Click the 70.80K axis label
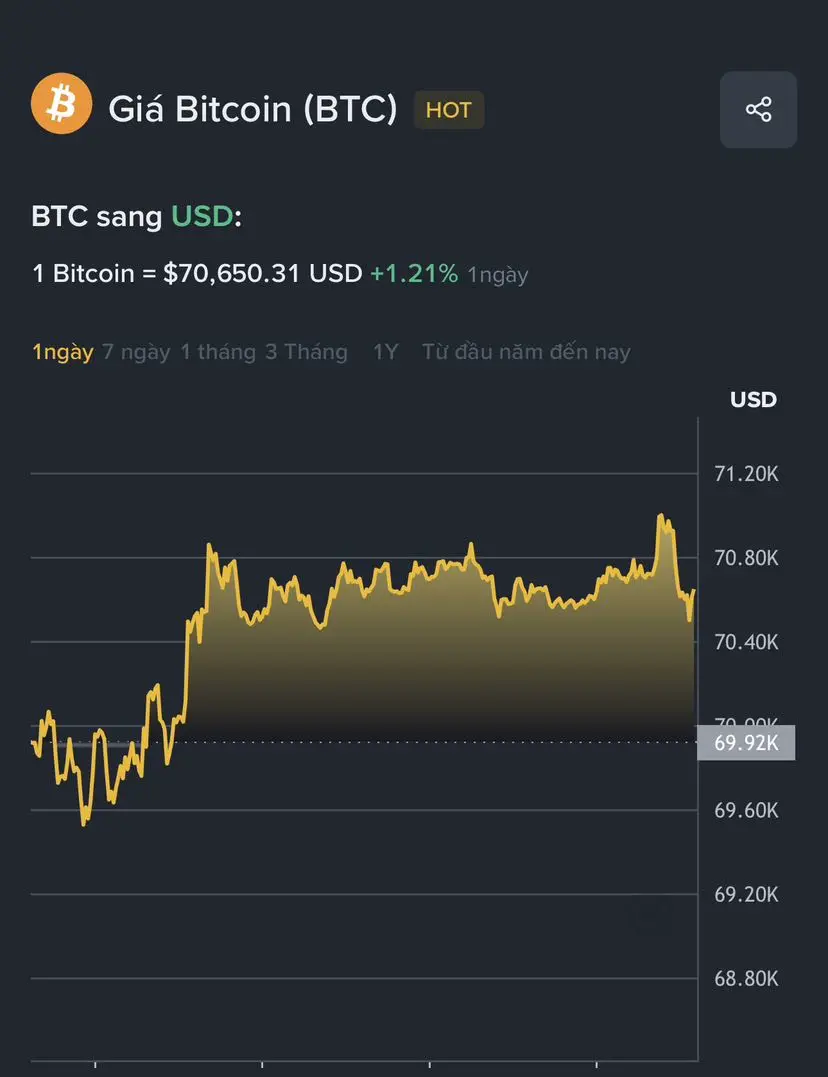Image resolution: width=828 pixels, height=1077 pixels. pos(746,558)
